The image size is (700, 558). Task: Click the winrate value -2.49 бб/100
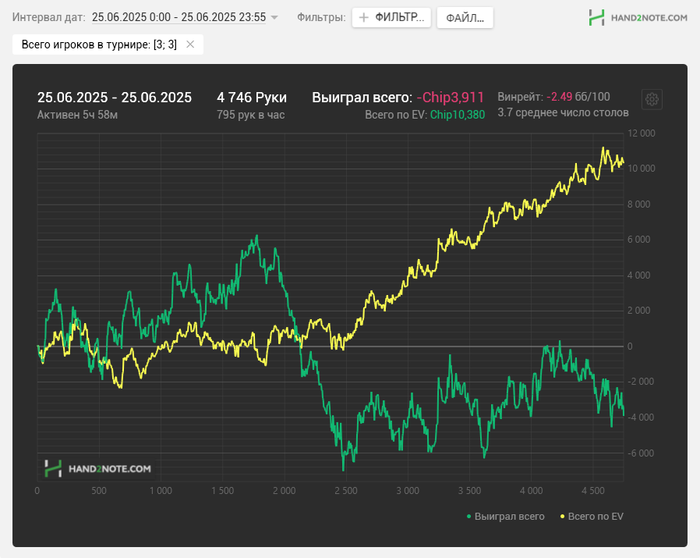578,96
